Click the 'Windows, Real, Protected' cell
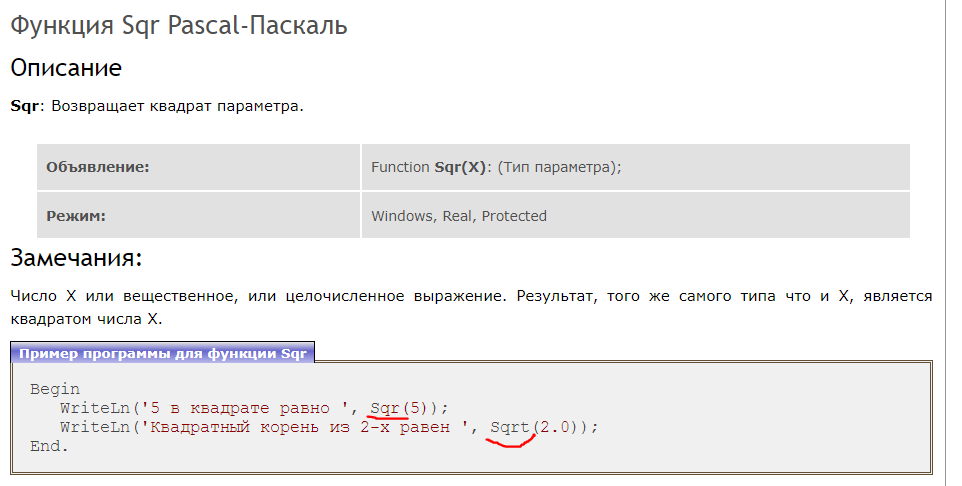Screen dimensions: 962x486 click(x=636, y=215)
